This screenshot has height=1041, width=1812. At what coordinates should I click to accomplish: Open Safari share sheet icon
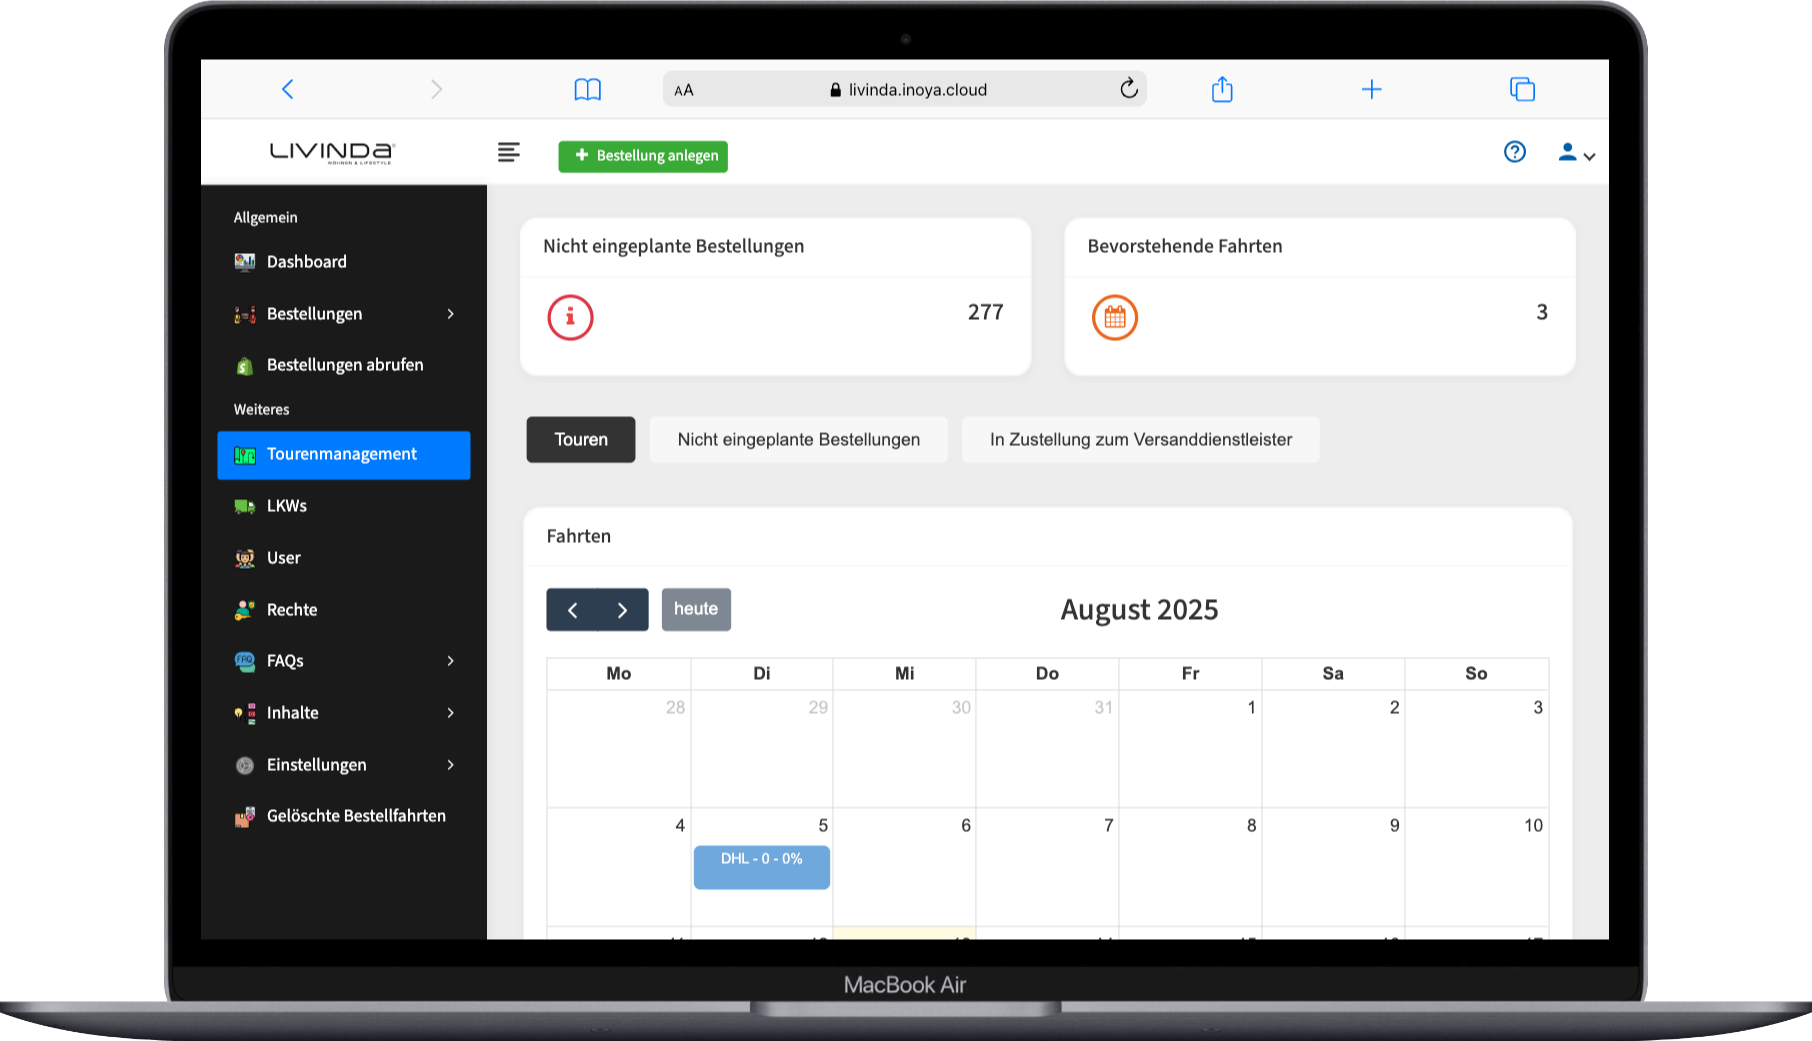click(x=1222, y=89)
